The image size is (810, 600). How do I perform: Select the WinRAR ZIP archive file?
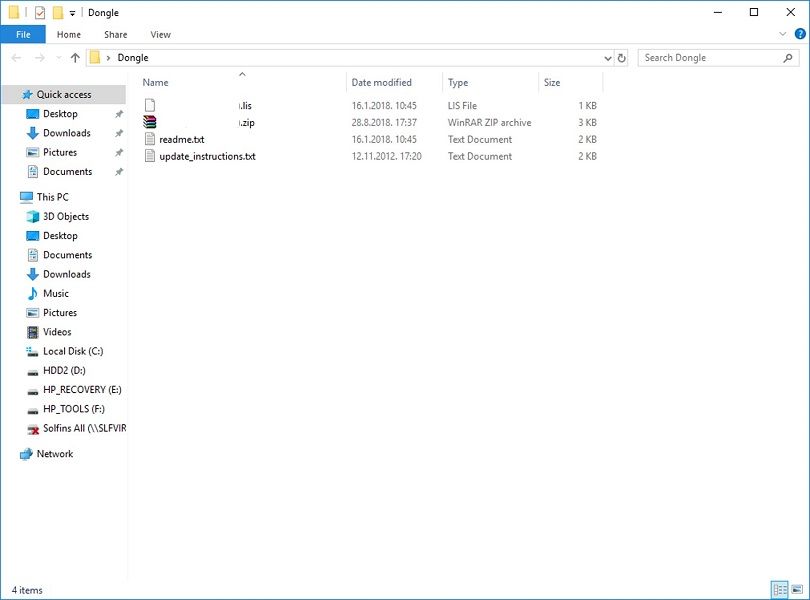(197, 122)
